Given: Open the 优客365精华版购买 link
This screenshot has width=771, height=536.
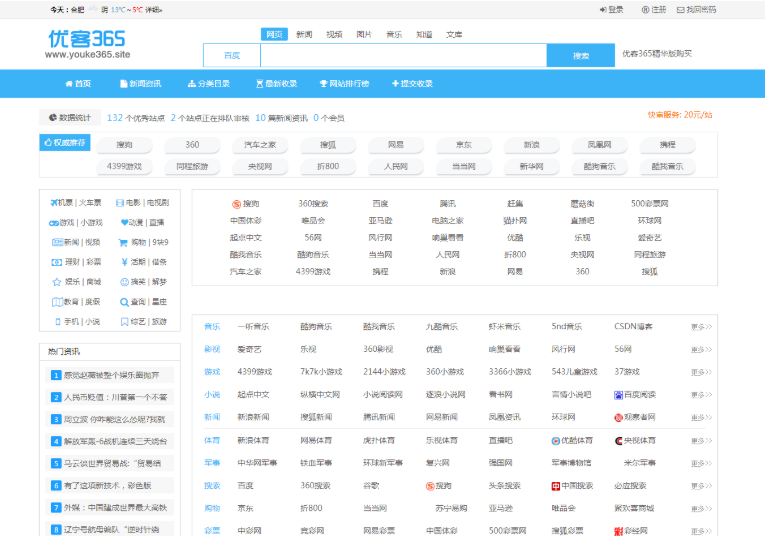Looking at the screenshot, I should coord(657,54).
